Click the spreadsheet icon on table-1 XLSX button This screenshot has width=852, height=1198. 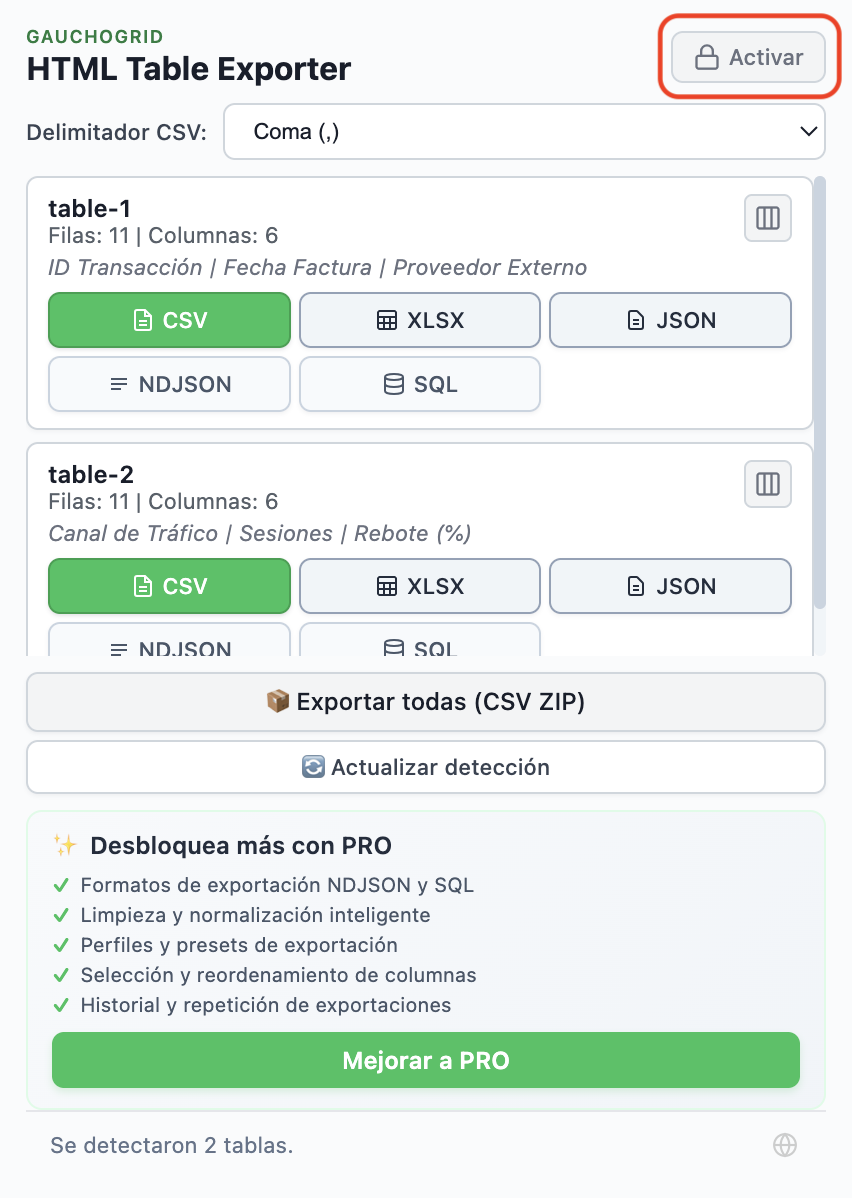[x=387, y=320]
